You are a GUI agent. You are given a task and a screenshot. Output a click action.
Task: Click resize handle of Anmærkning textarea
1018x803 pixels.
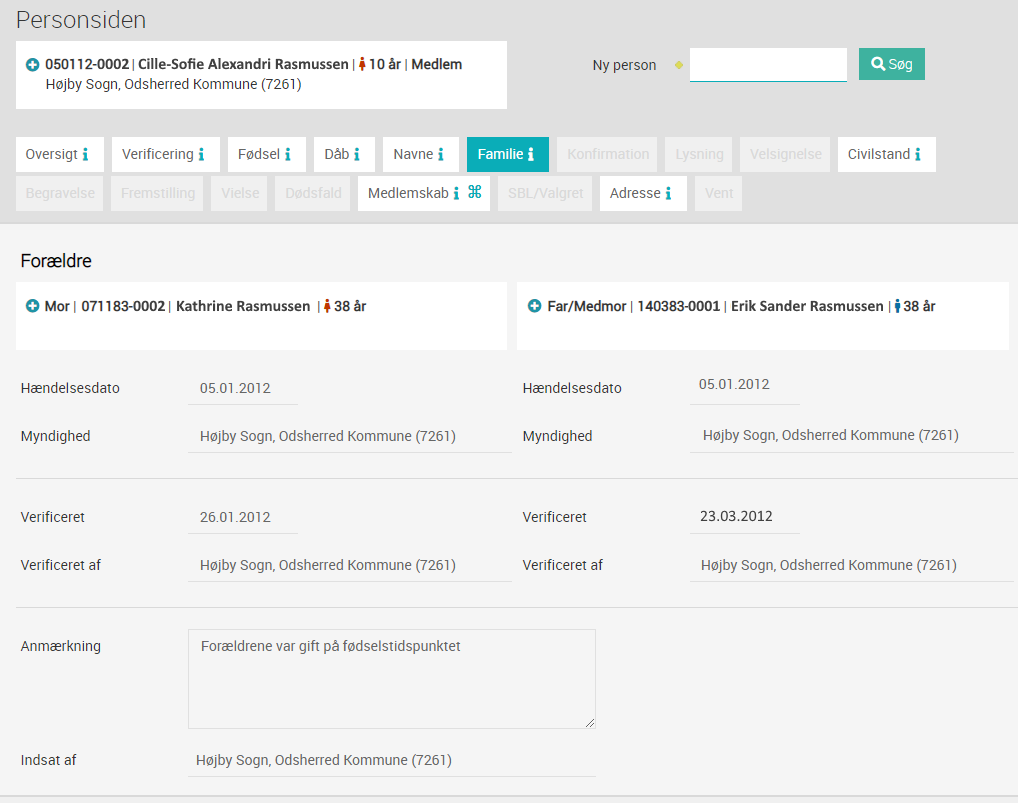point(590,723)
